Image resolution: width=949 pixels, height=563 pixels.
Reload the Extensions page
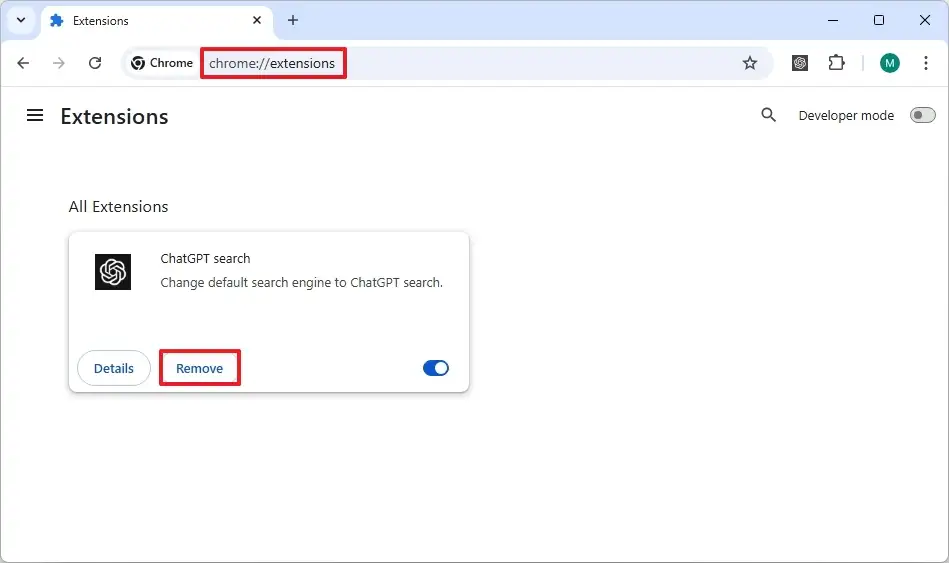pyautogui.click(x=95, y=63)
